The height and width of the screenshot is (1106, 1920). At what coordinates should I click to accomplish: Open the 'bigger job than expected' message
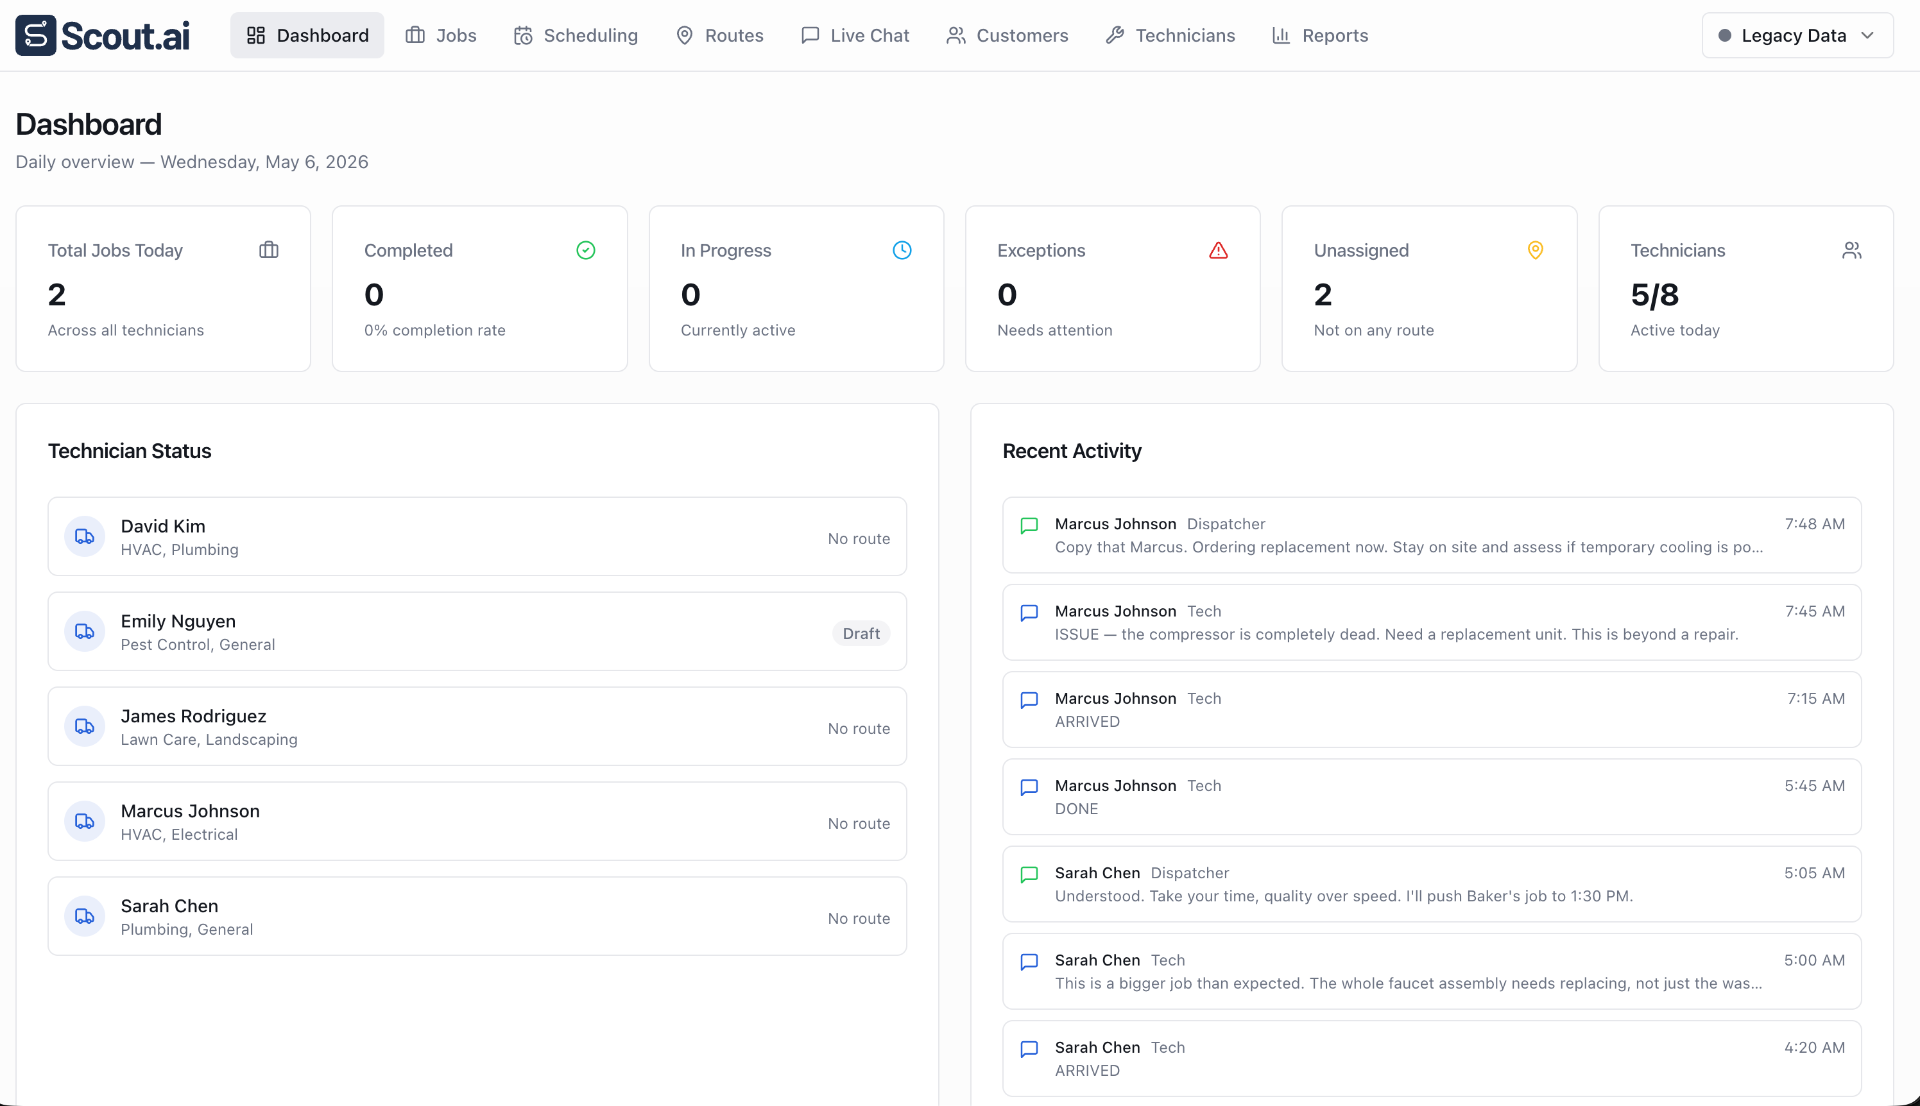click(x=1432, y=971)
